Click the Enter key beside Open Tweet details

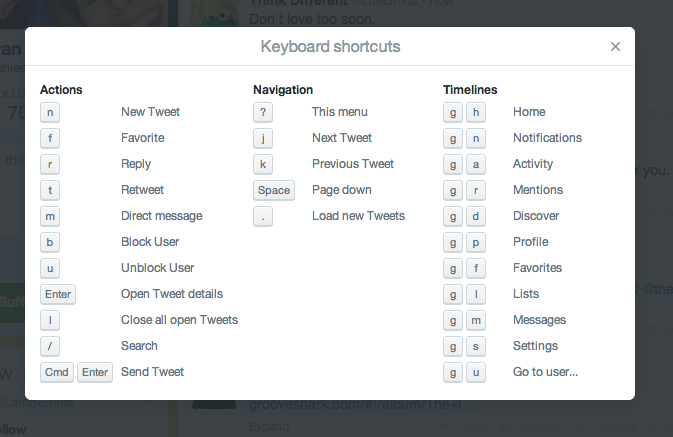[x=58, y=294]
